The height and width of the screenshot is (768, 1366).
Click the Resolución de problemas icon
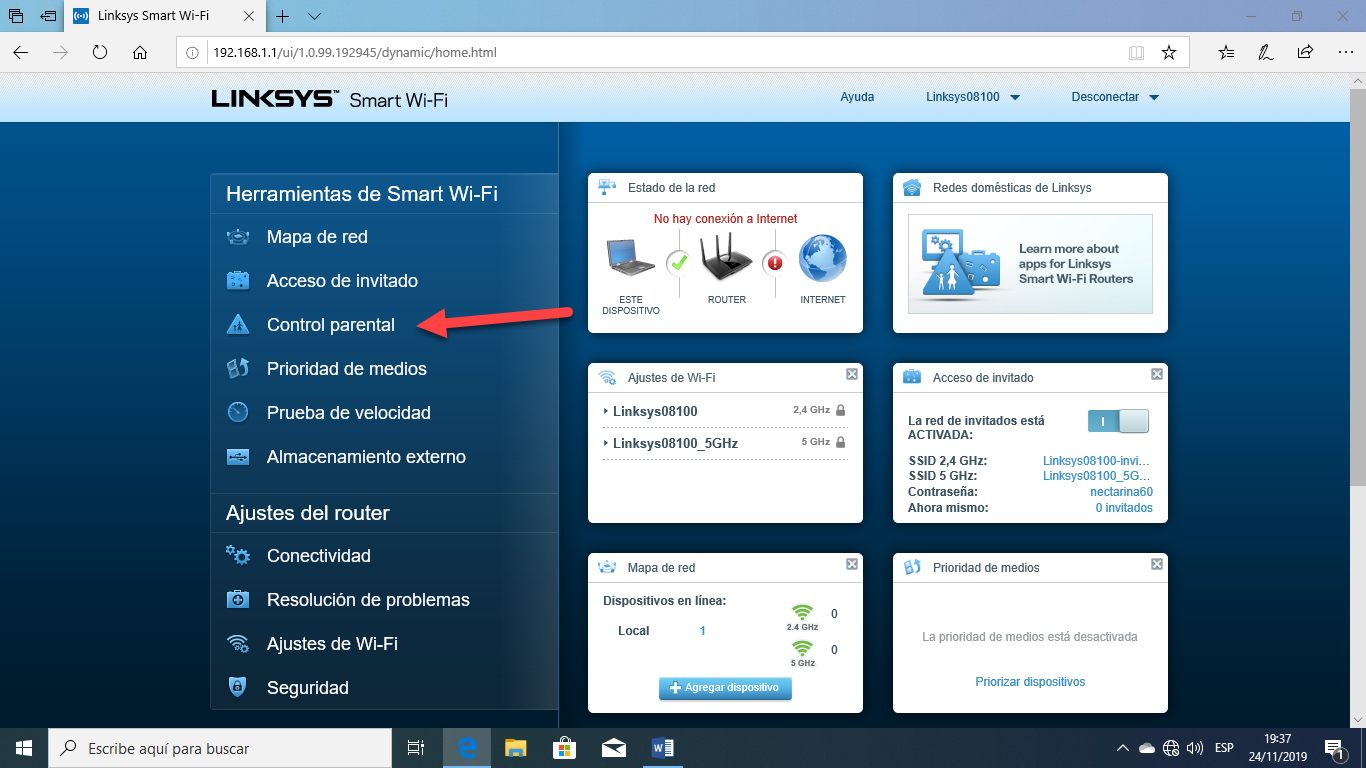238,600
